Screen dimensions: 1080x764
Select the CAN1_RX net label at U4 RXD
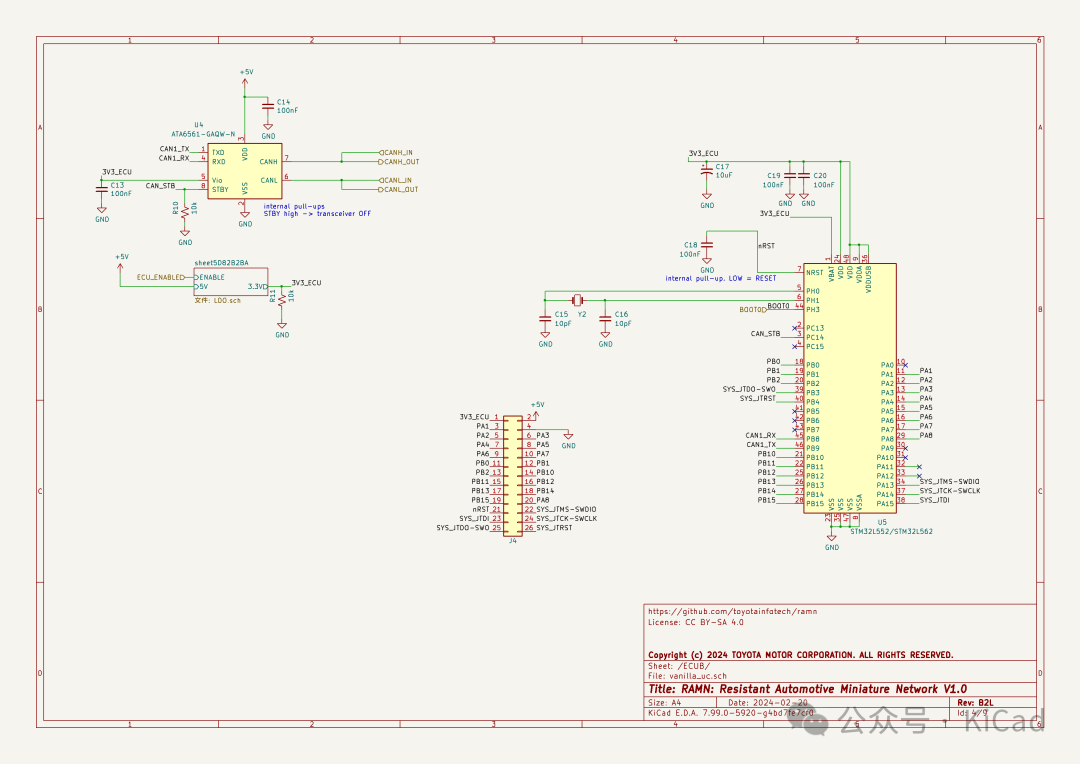point(174,158)
